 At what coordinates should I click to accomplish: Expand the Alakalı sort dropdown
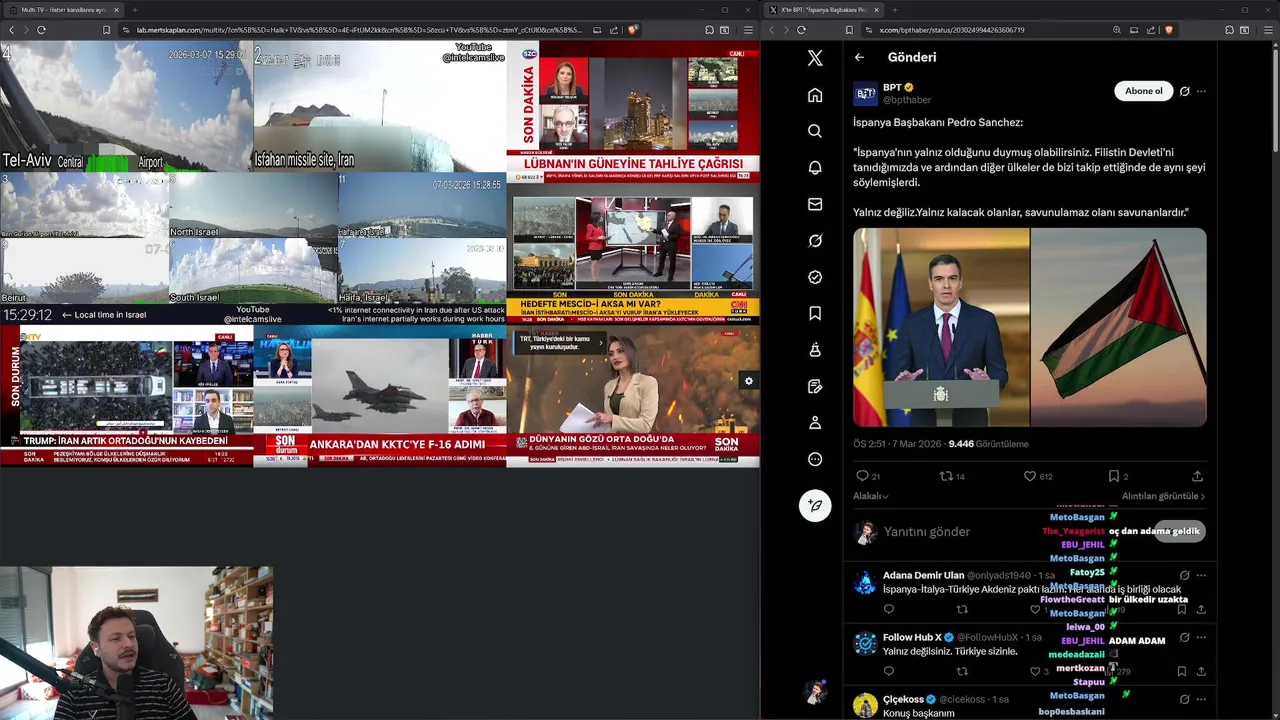pyautogui.click(x=871, y=496)
